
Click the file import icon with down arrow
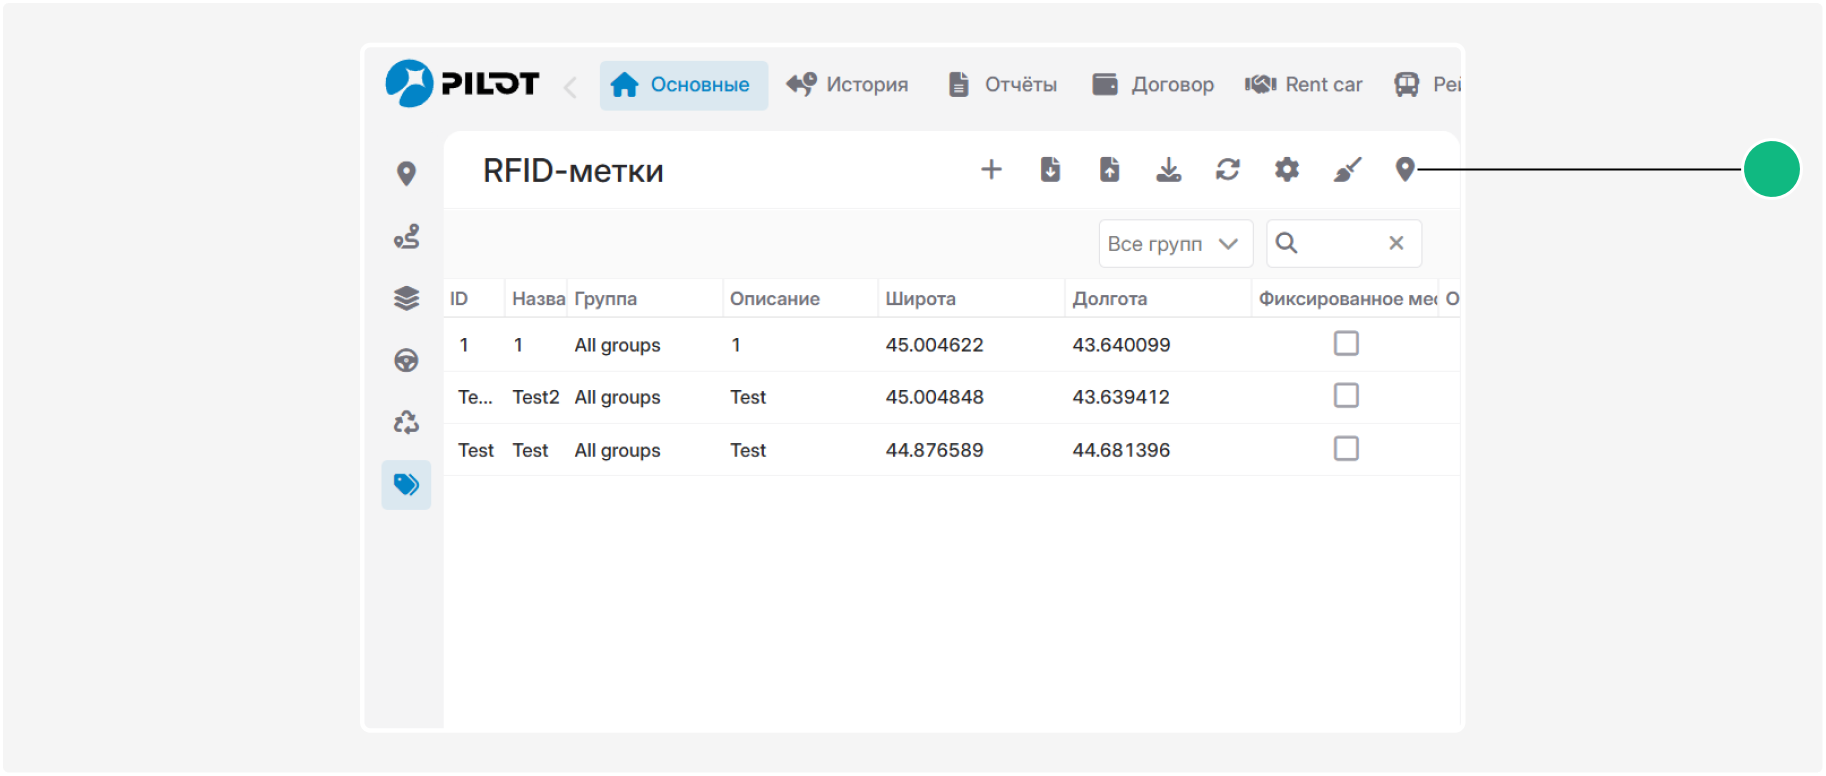(x=1050, y=170)
